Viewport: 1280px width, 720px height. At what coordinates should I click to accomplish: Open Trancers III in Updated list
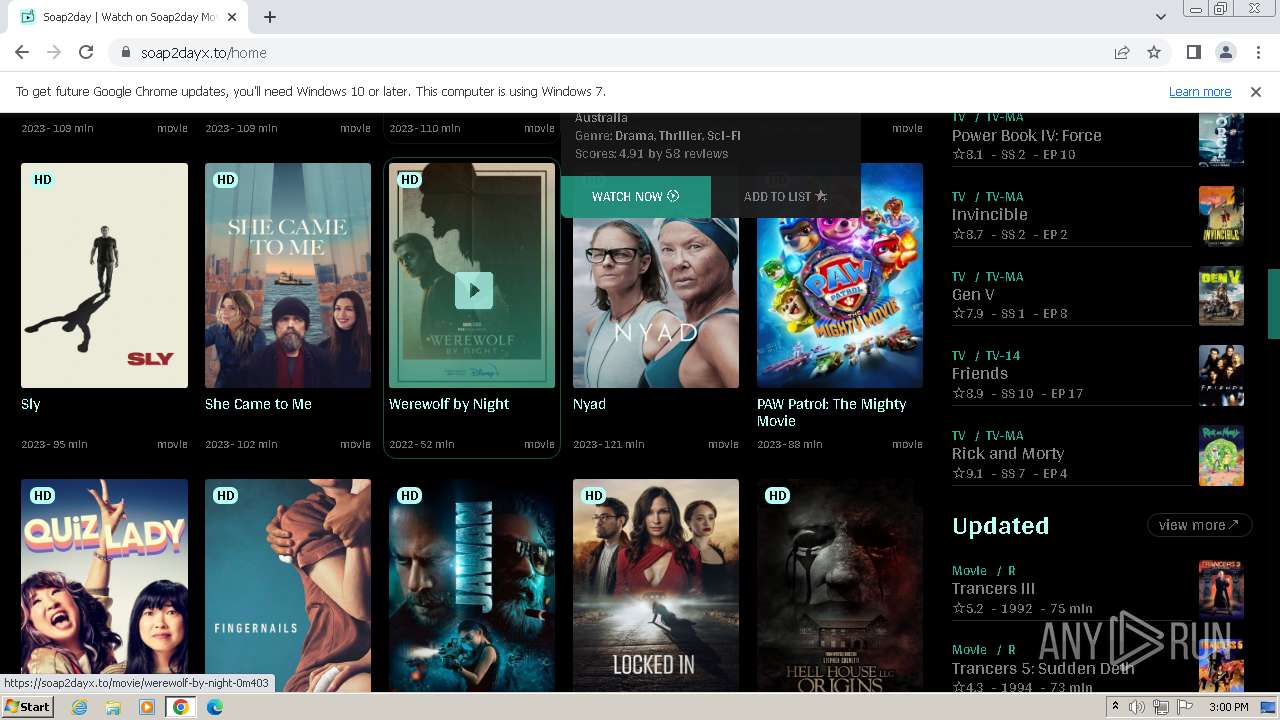pos(993,589)
